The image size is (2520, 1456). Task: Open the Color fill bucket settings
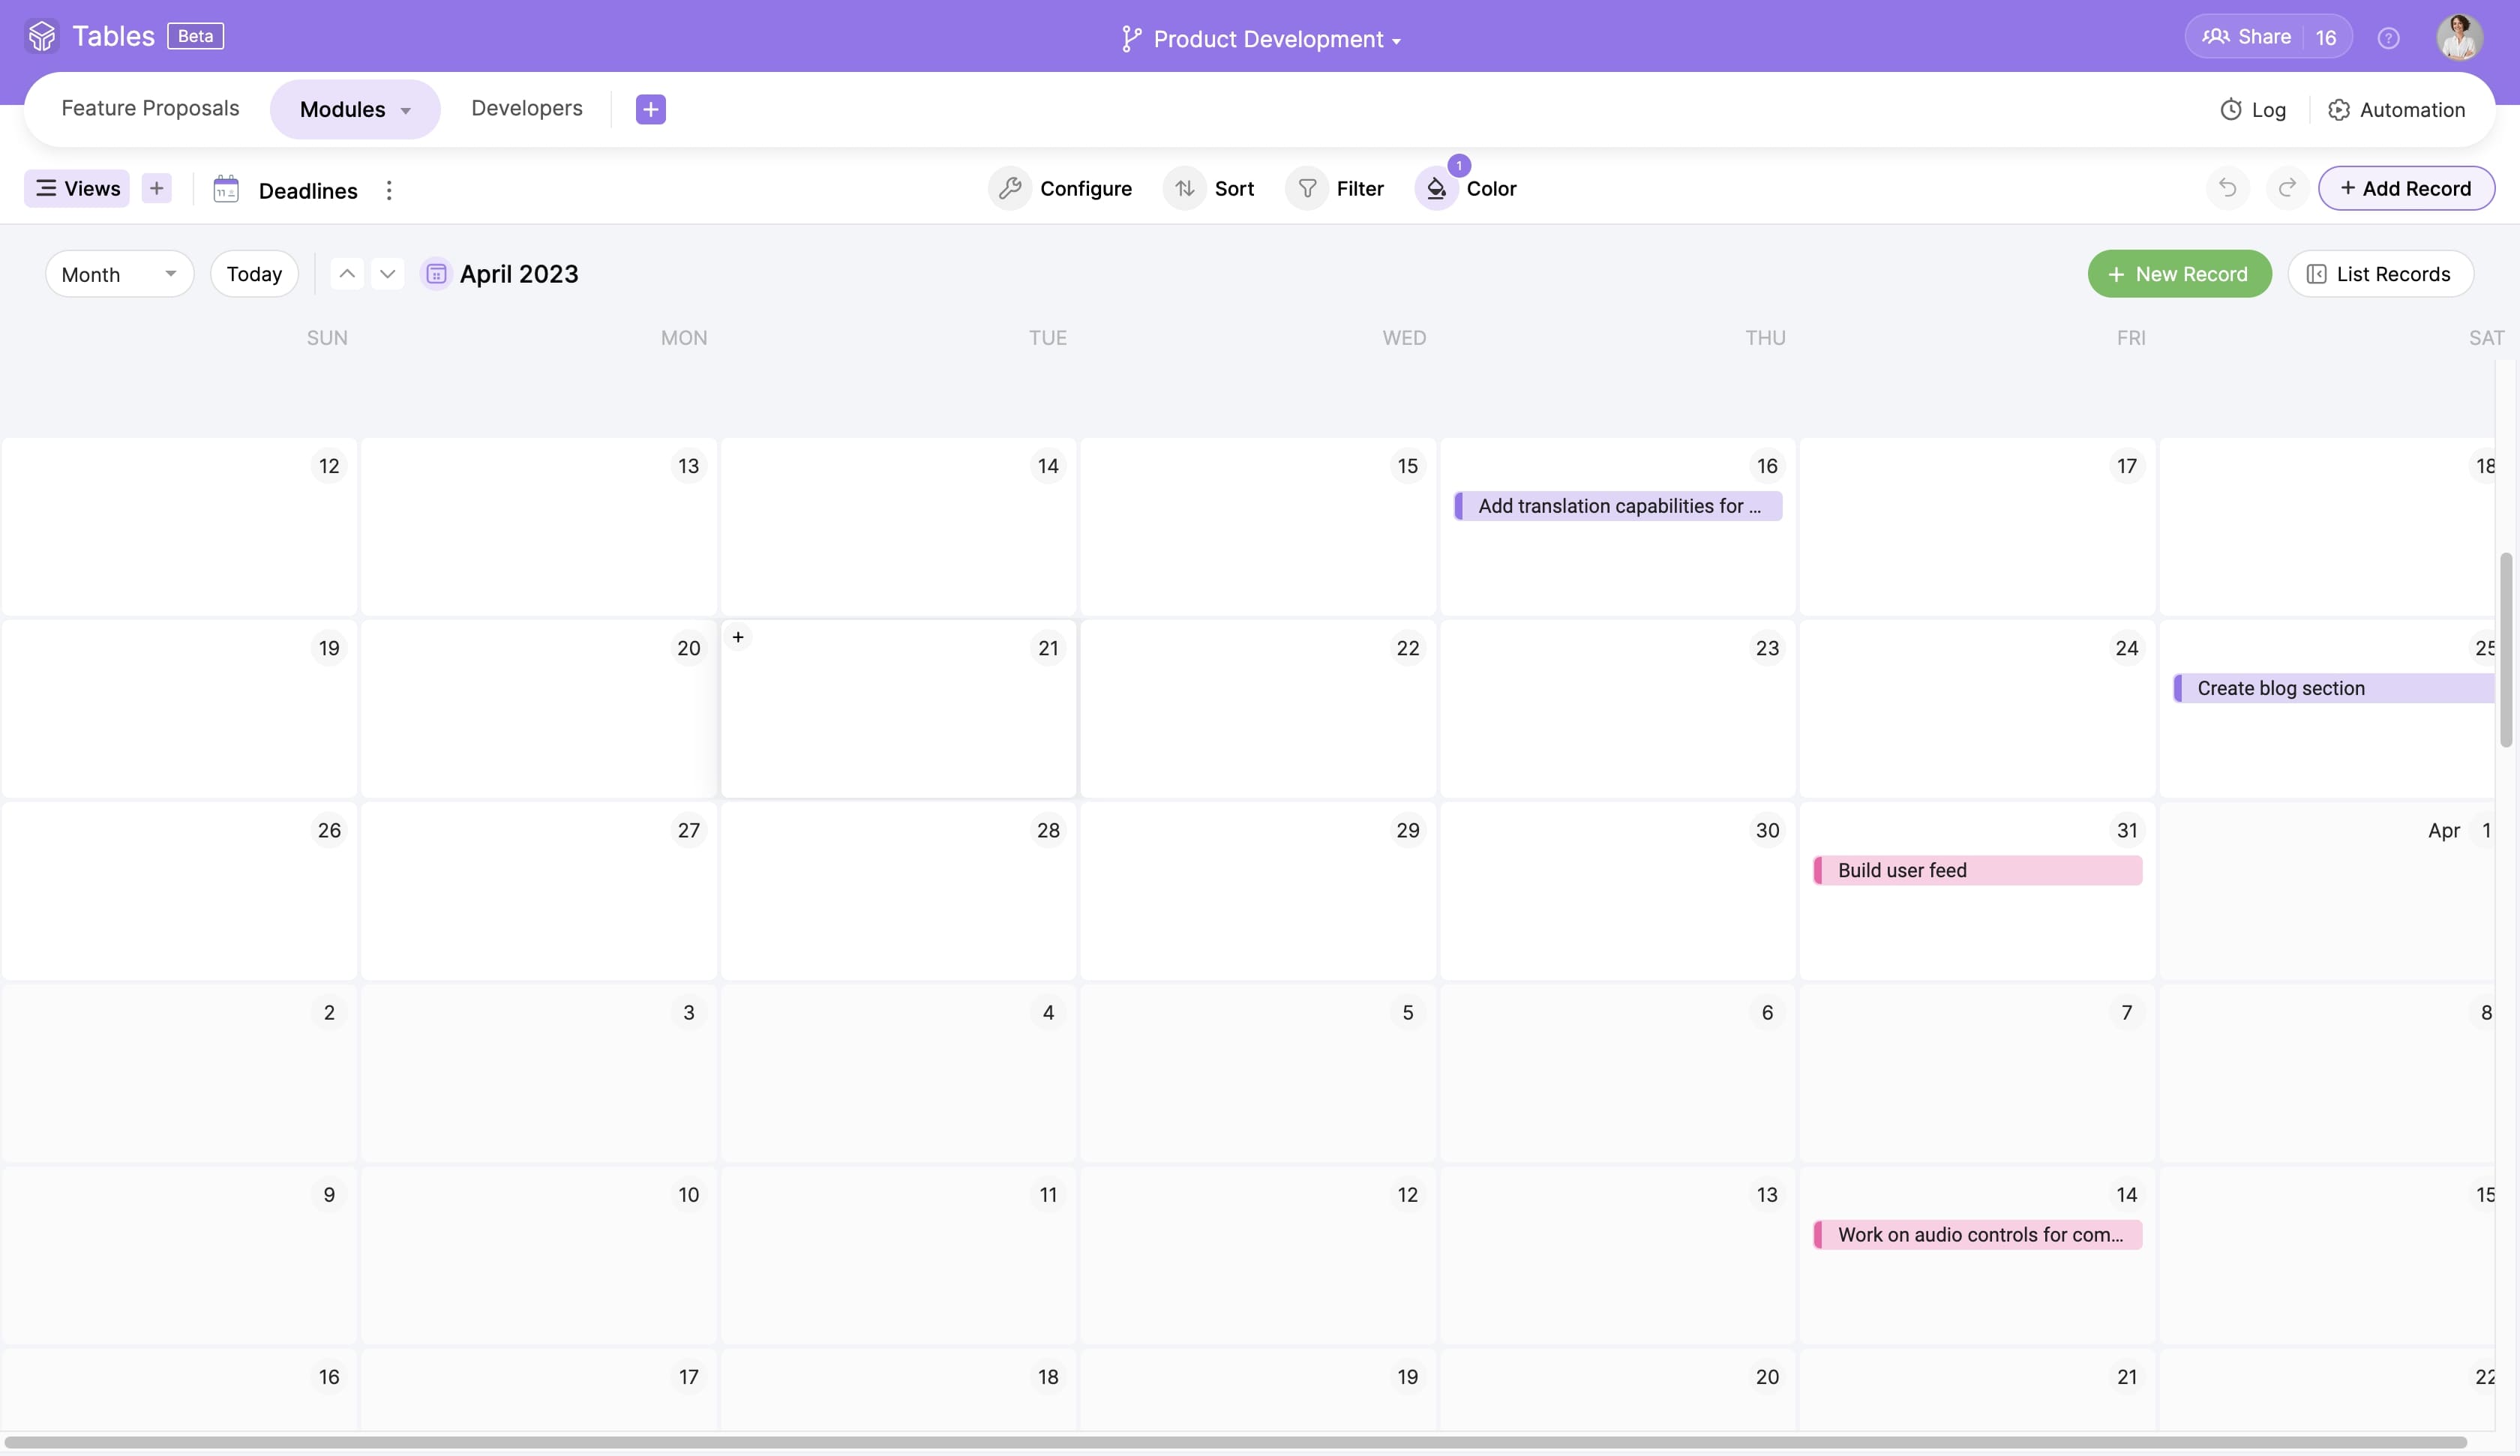click(x=1436, y=188)
